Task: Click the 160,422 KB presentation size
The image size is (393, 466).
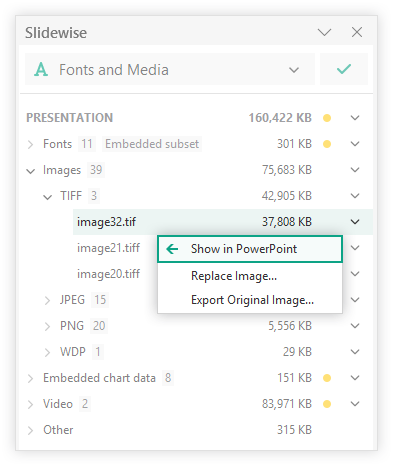Action: coord(280,118)
